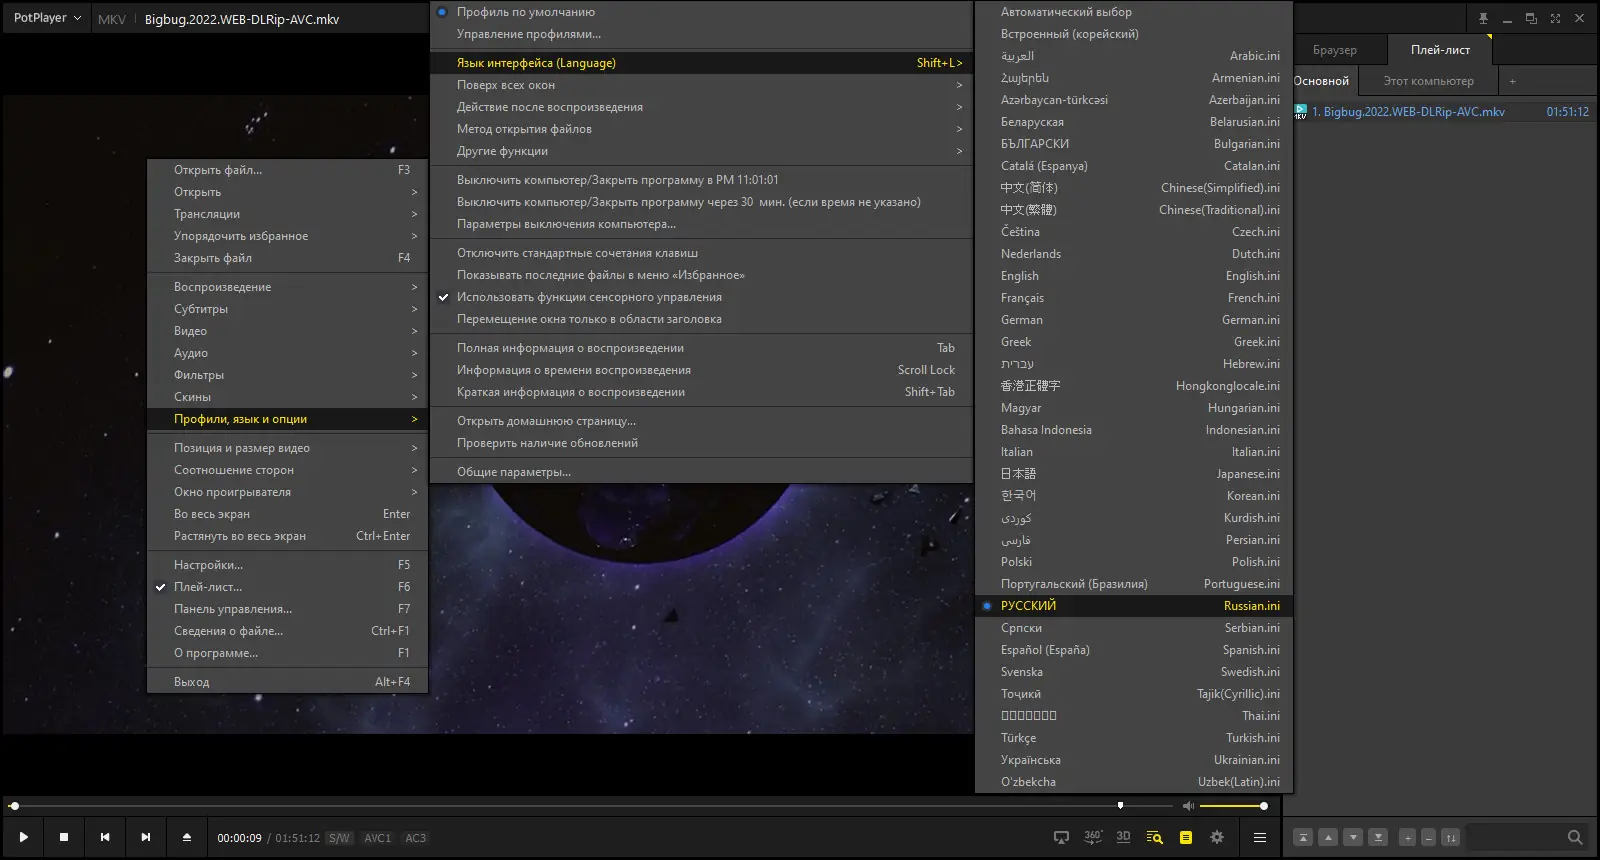1600x860 pixels.
Task: Click 'Проверить наличие обновлений' menu entry
Action: click(547, 443)
